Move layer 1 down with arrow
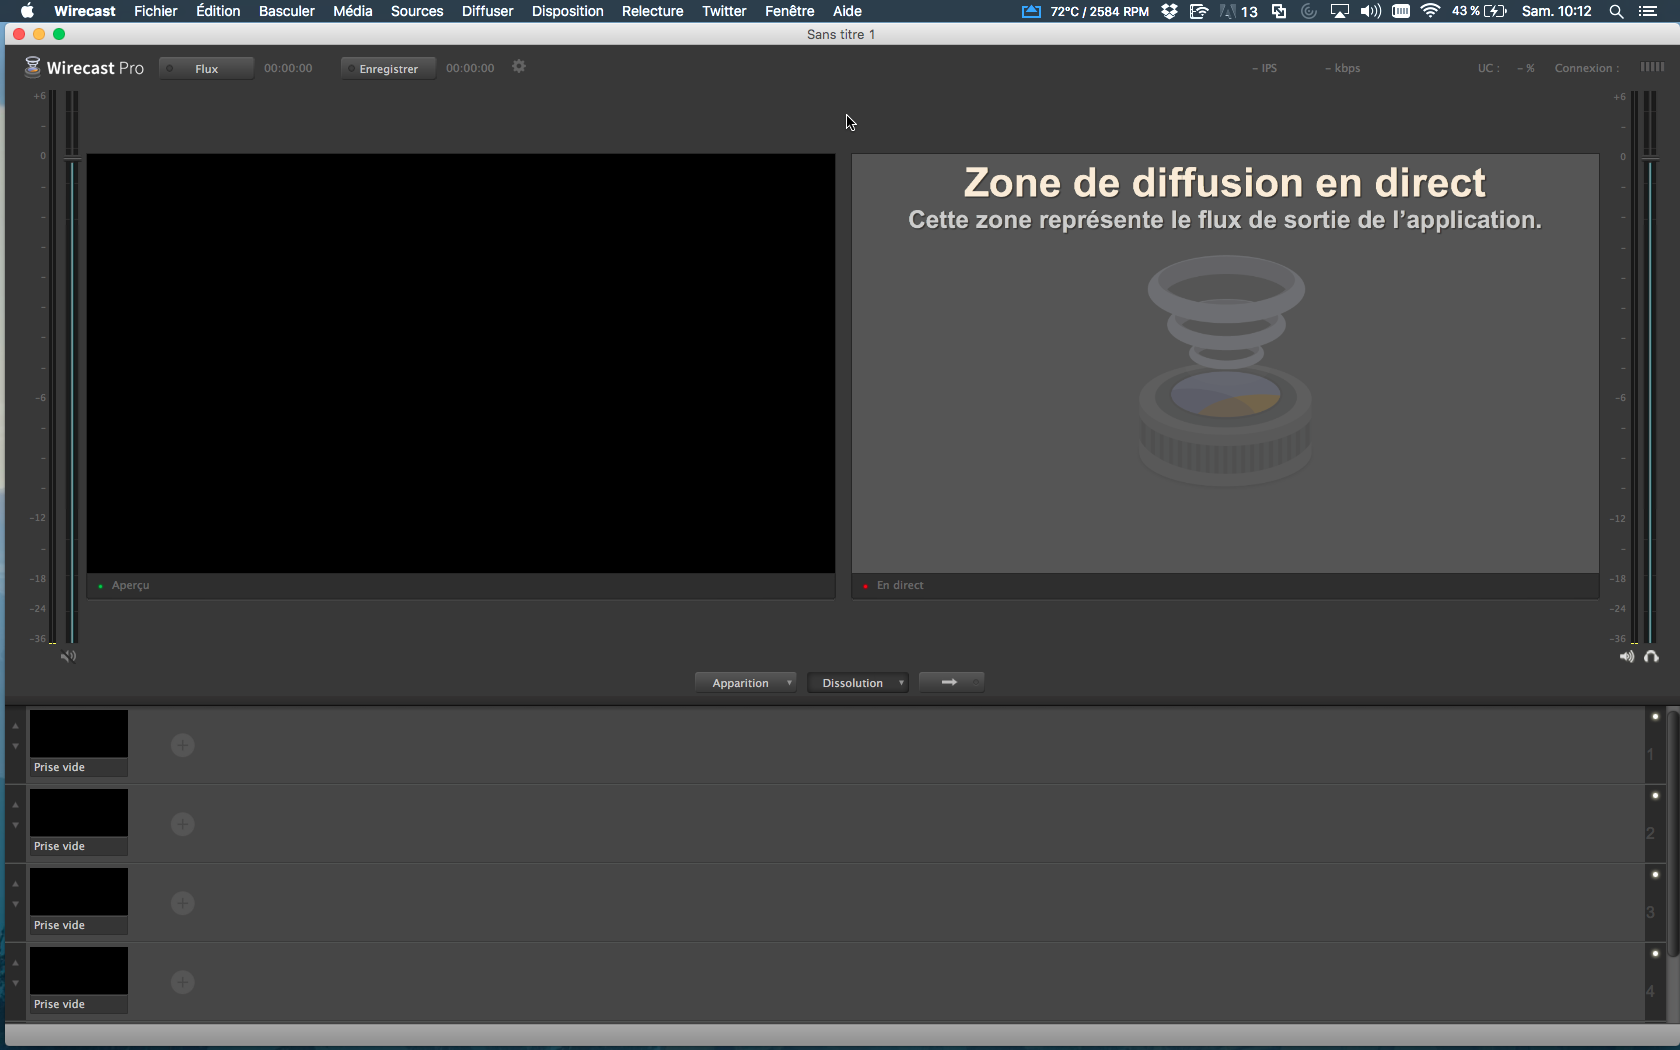 point(16,747)
